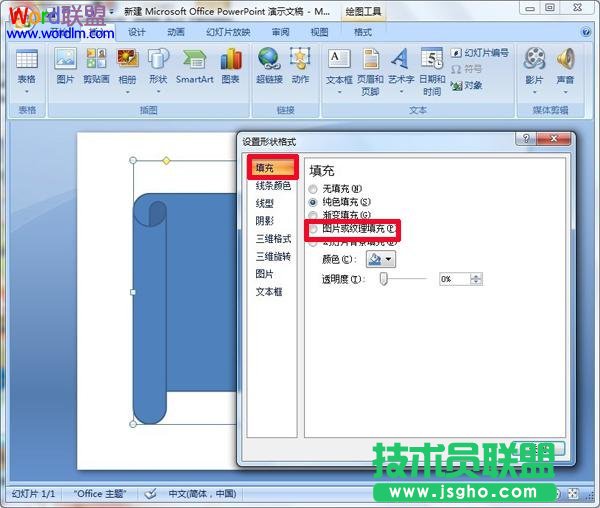Click the 幻灯片 1/1 status text
Viewport: 600px width, 508px height.
(x=33, y=493)
